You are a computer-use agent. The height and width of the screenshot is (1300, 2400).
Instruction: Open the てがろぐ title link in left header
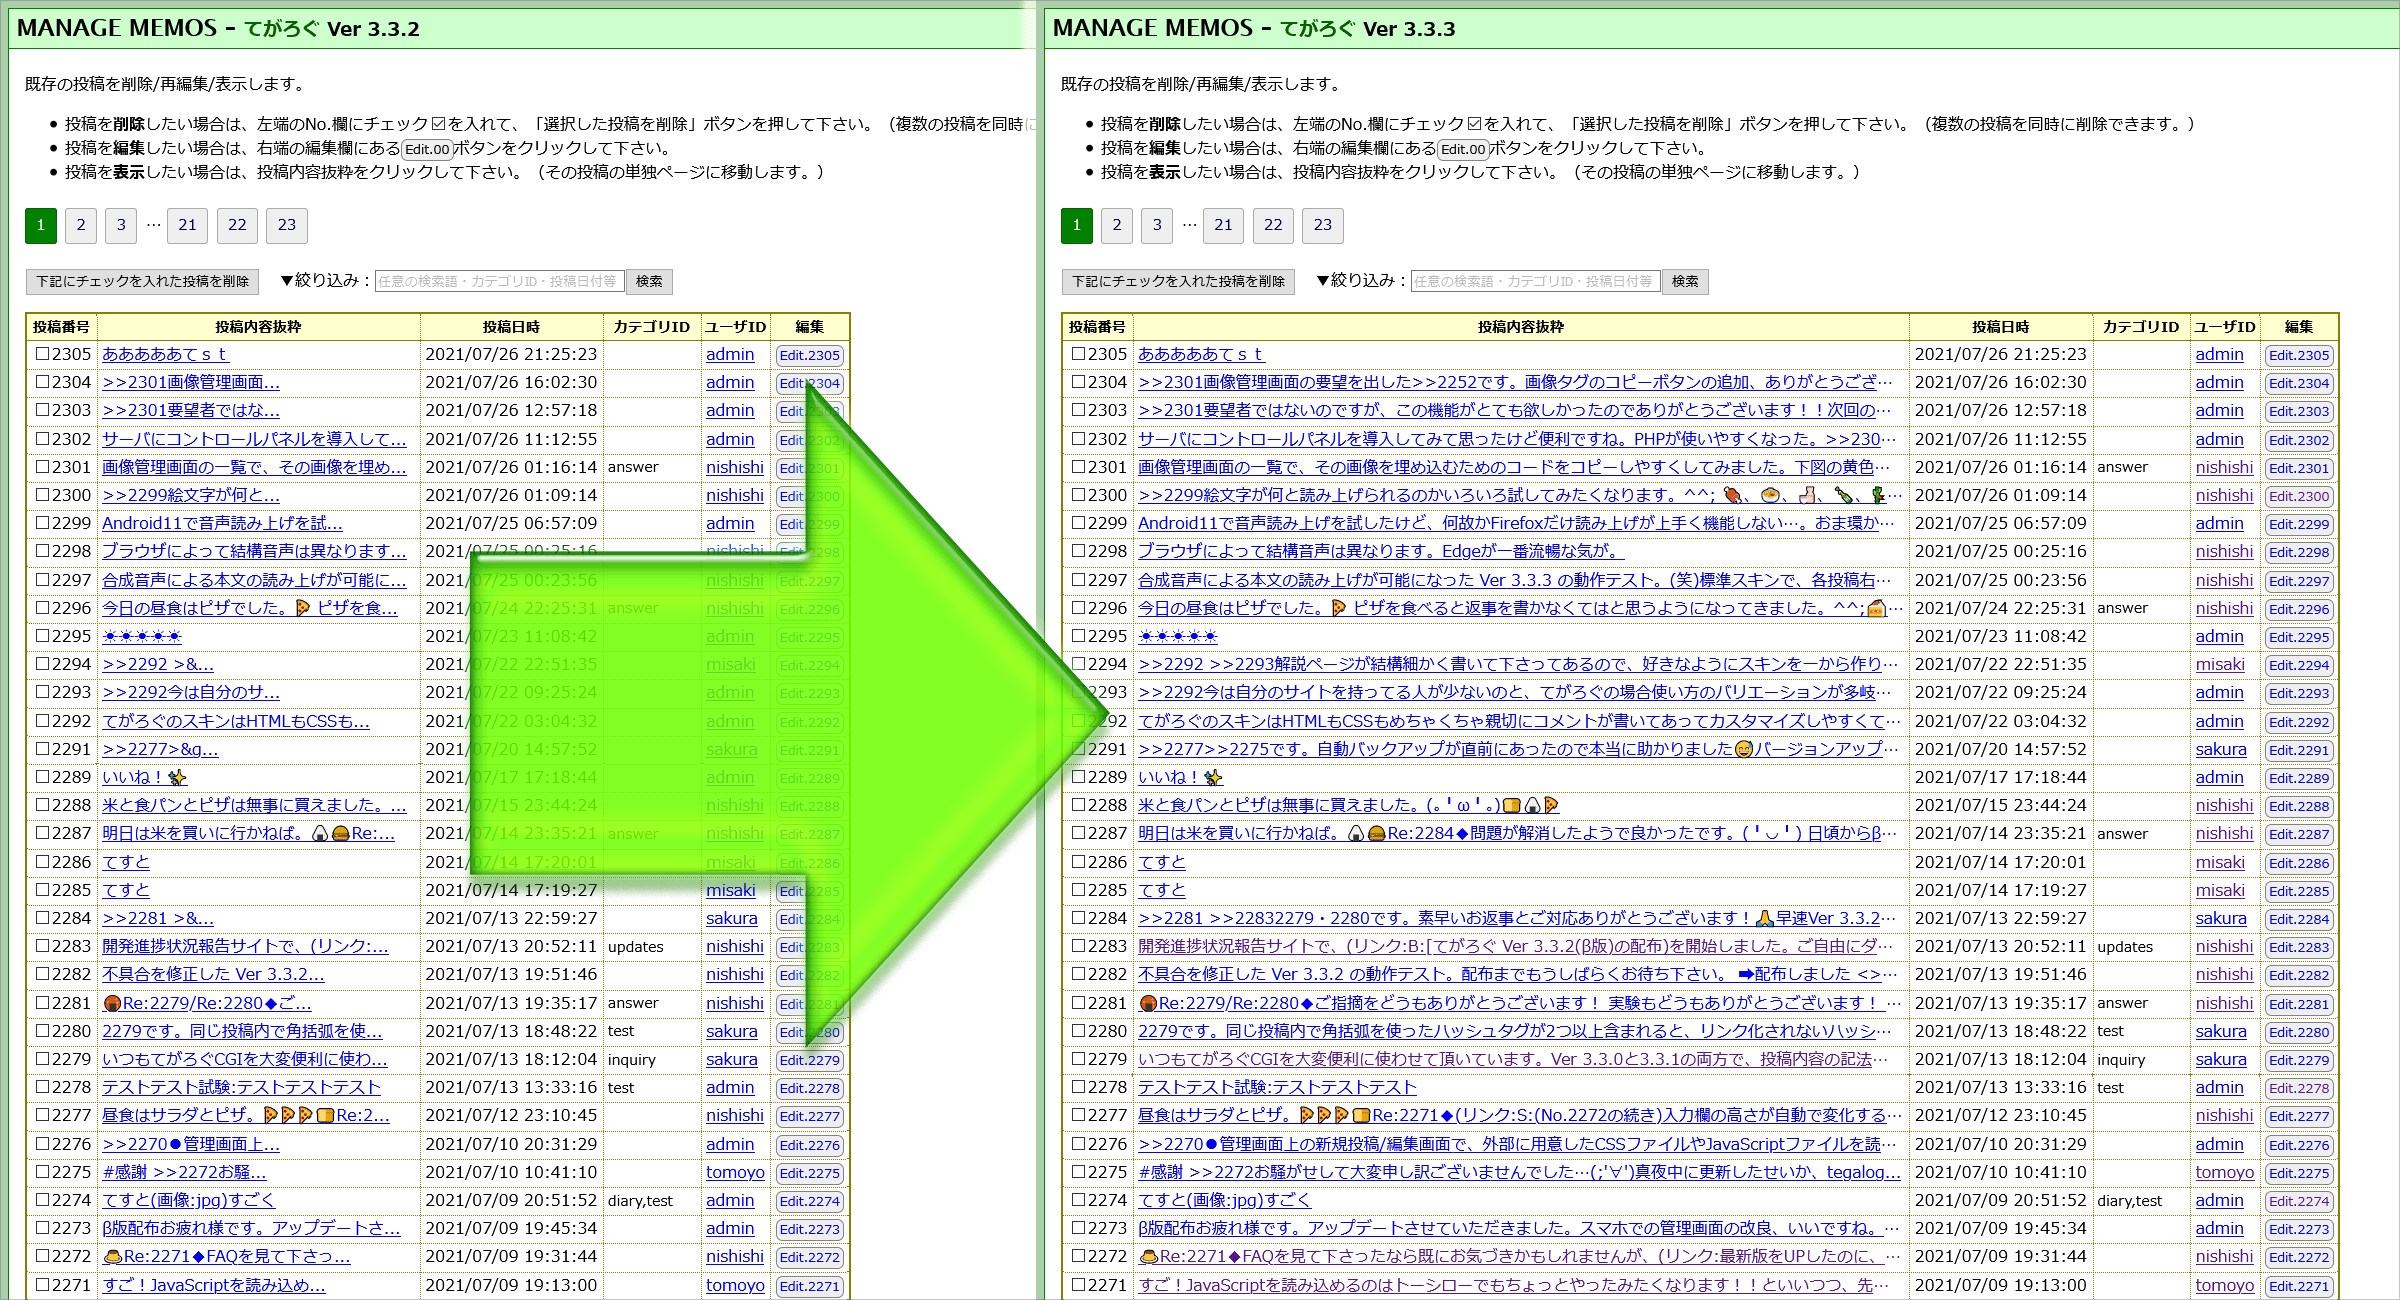[282, 28]
